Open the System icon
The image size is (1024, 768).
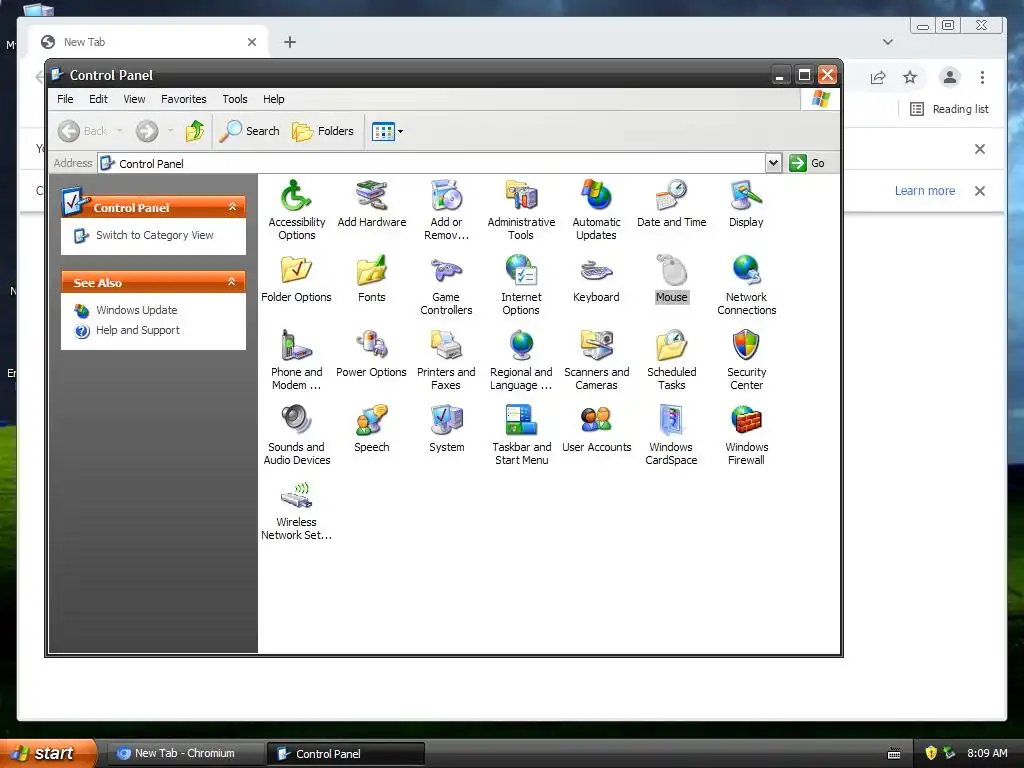tap(446, 421)
